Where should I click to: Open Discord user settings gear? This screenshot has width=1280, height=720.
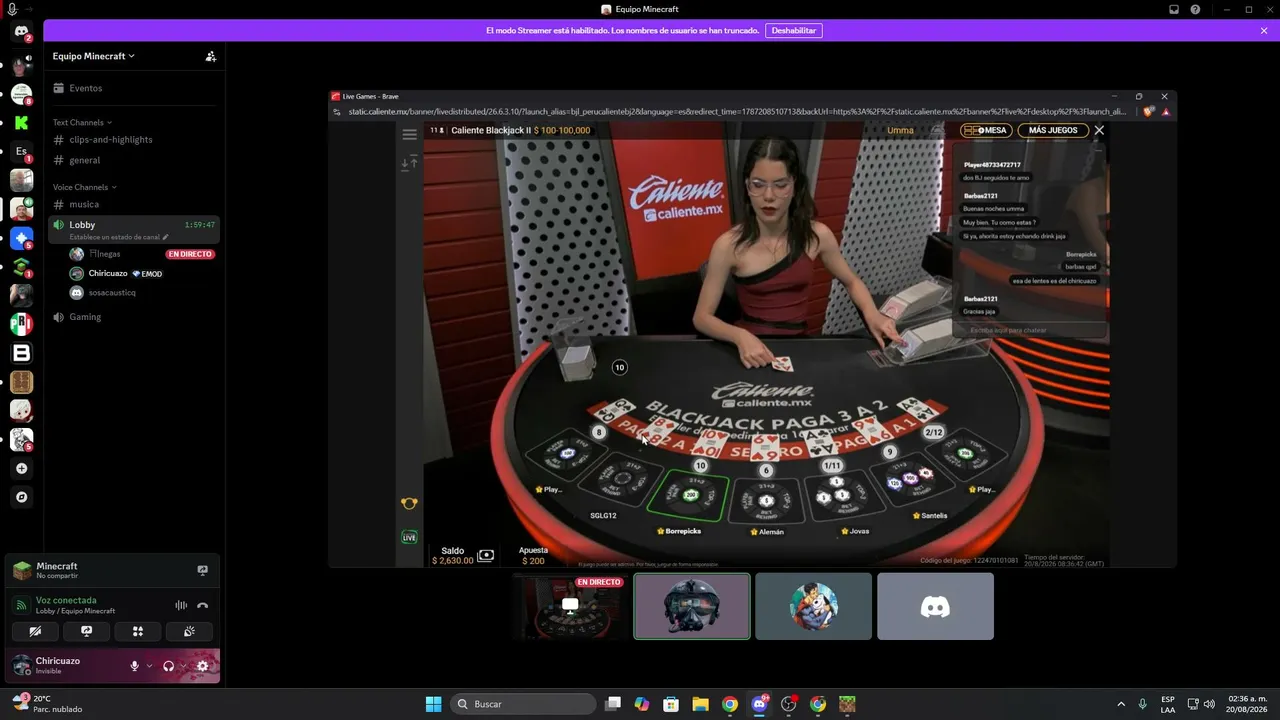click(203, 666)
